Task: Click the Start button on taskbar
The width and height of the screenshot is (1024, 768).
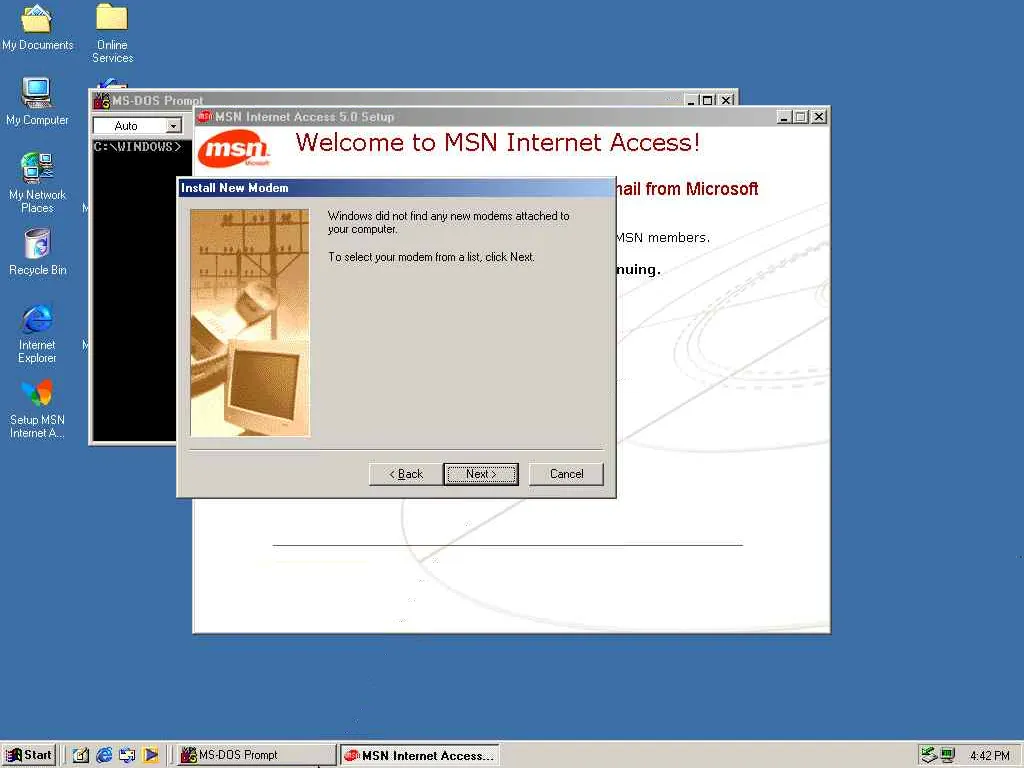Action: [x=29, y=755]
